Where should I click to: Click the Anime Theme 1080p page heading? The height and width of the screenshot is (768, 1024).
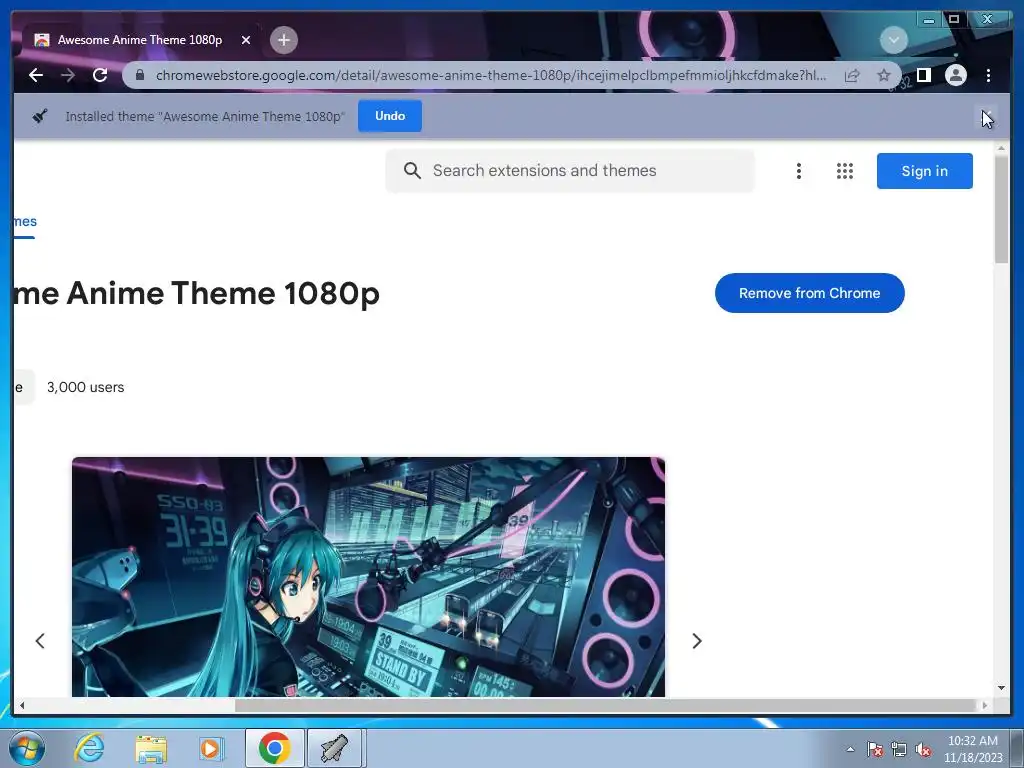(x=197, y=293)
